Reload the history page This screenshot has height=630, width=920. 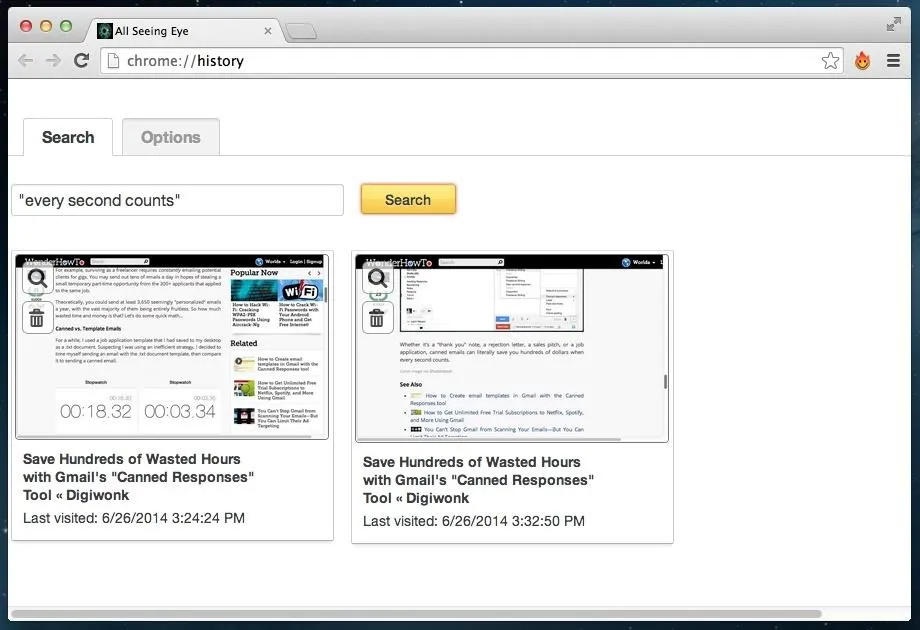click(82, 60)
